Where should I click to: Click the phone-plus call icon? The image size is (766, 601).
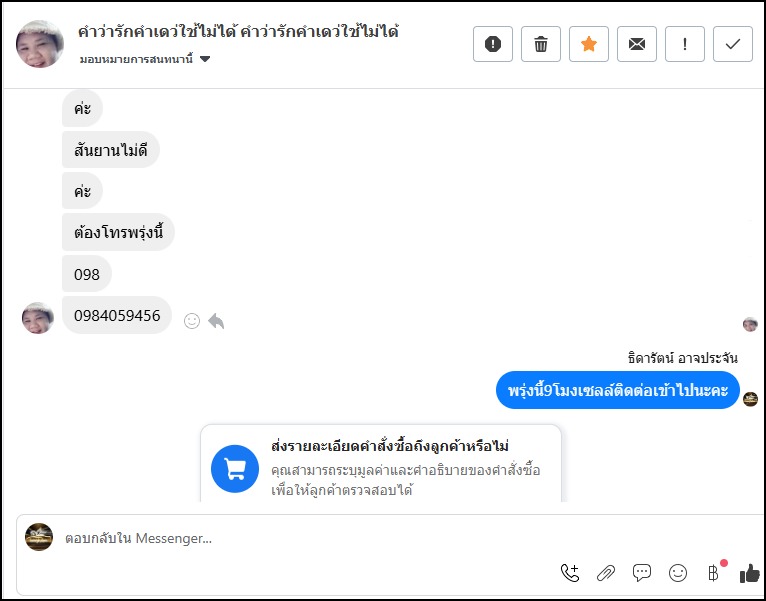tap(570, 573)
